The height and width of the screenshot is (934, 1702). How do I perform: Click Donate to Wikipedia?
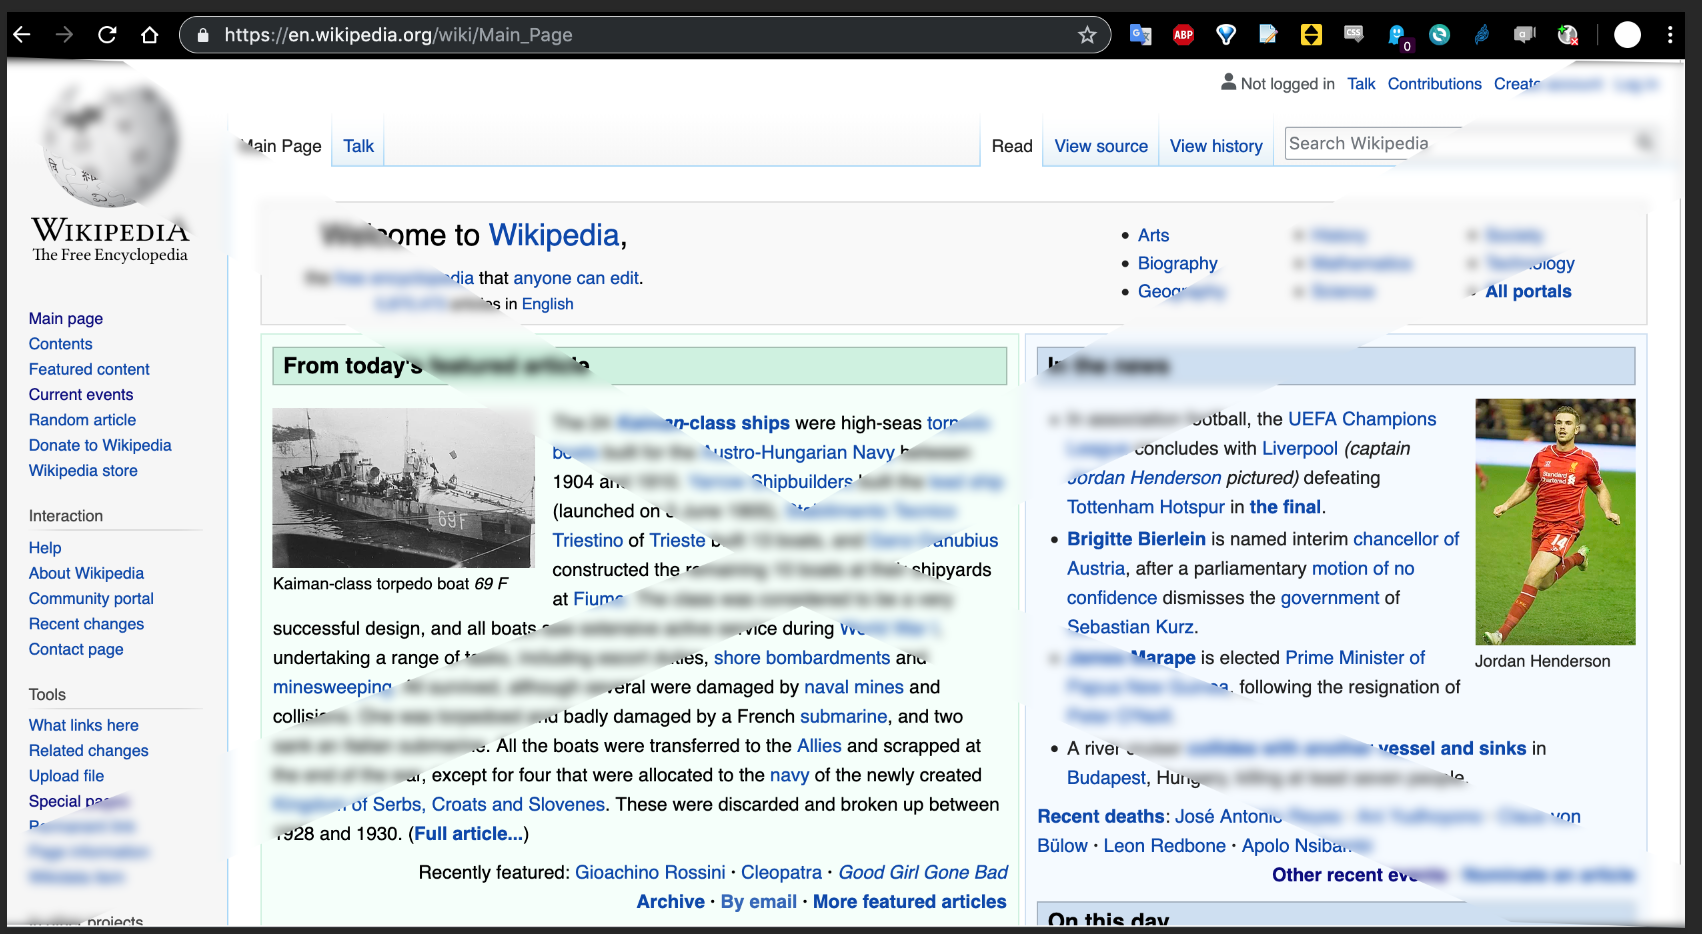pyautogui.click(x=100, y=445)
